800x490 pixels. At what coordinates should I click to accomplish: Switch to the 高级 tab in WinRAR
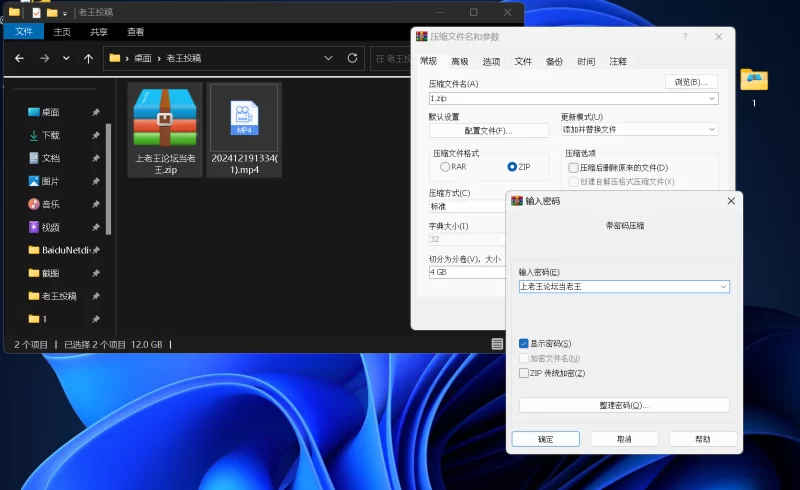click(x=460, y=61)
